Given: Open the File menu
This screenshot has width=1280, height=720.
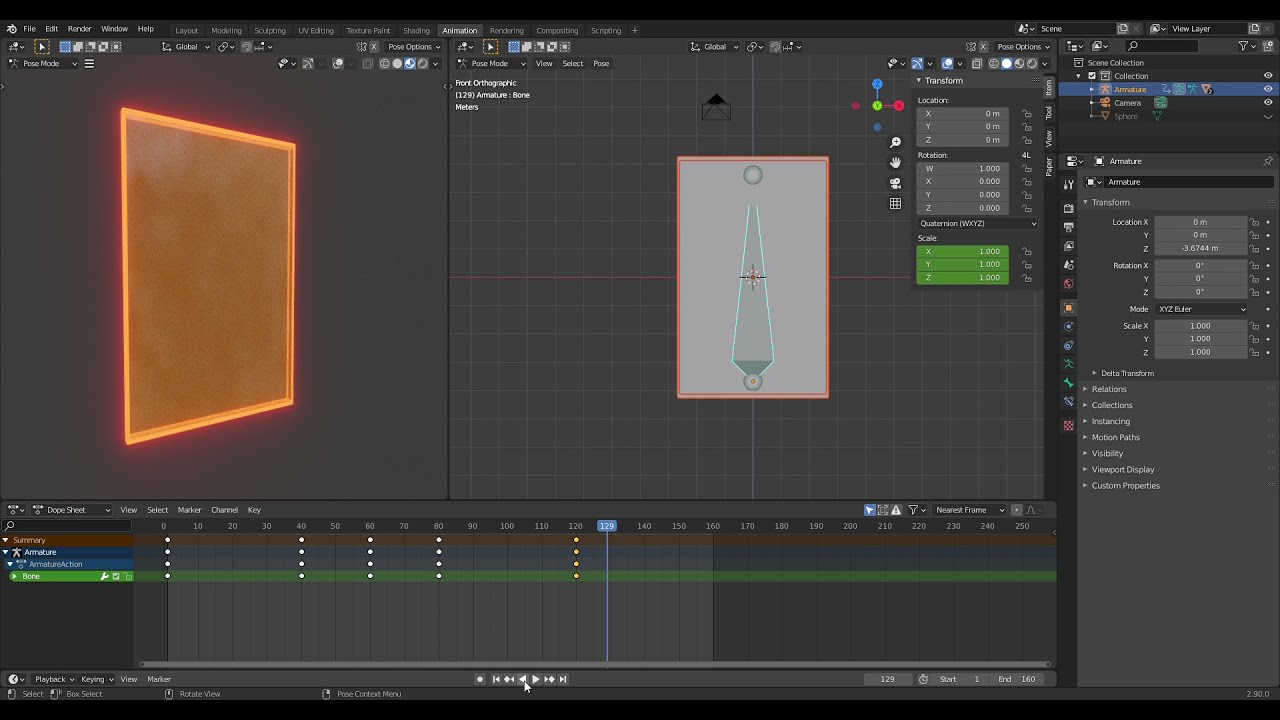Looking at the screenshot, I should pyautogui.click(x=29, y=29).
